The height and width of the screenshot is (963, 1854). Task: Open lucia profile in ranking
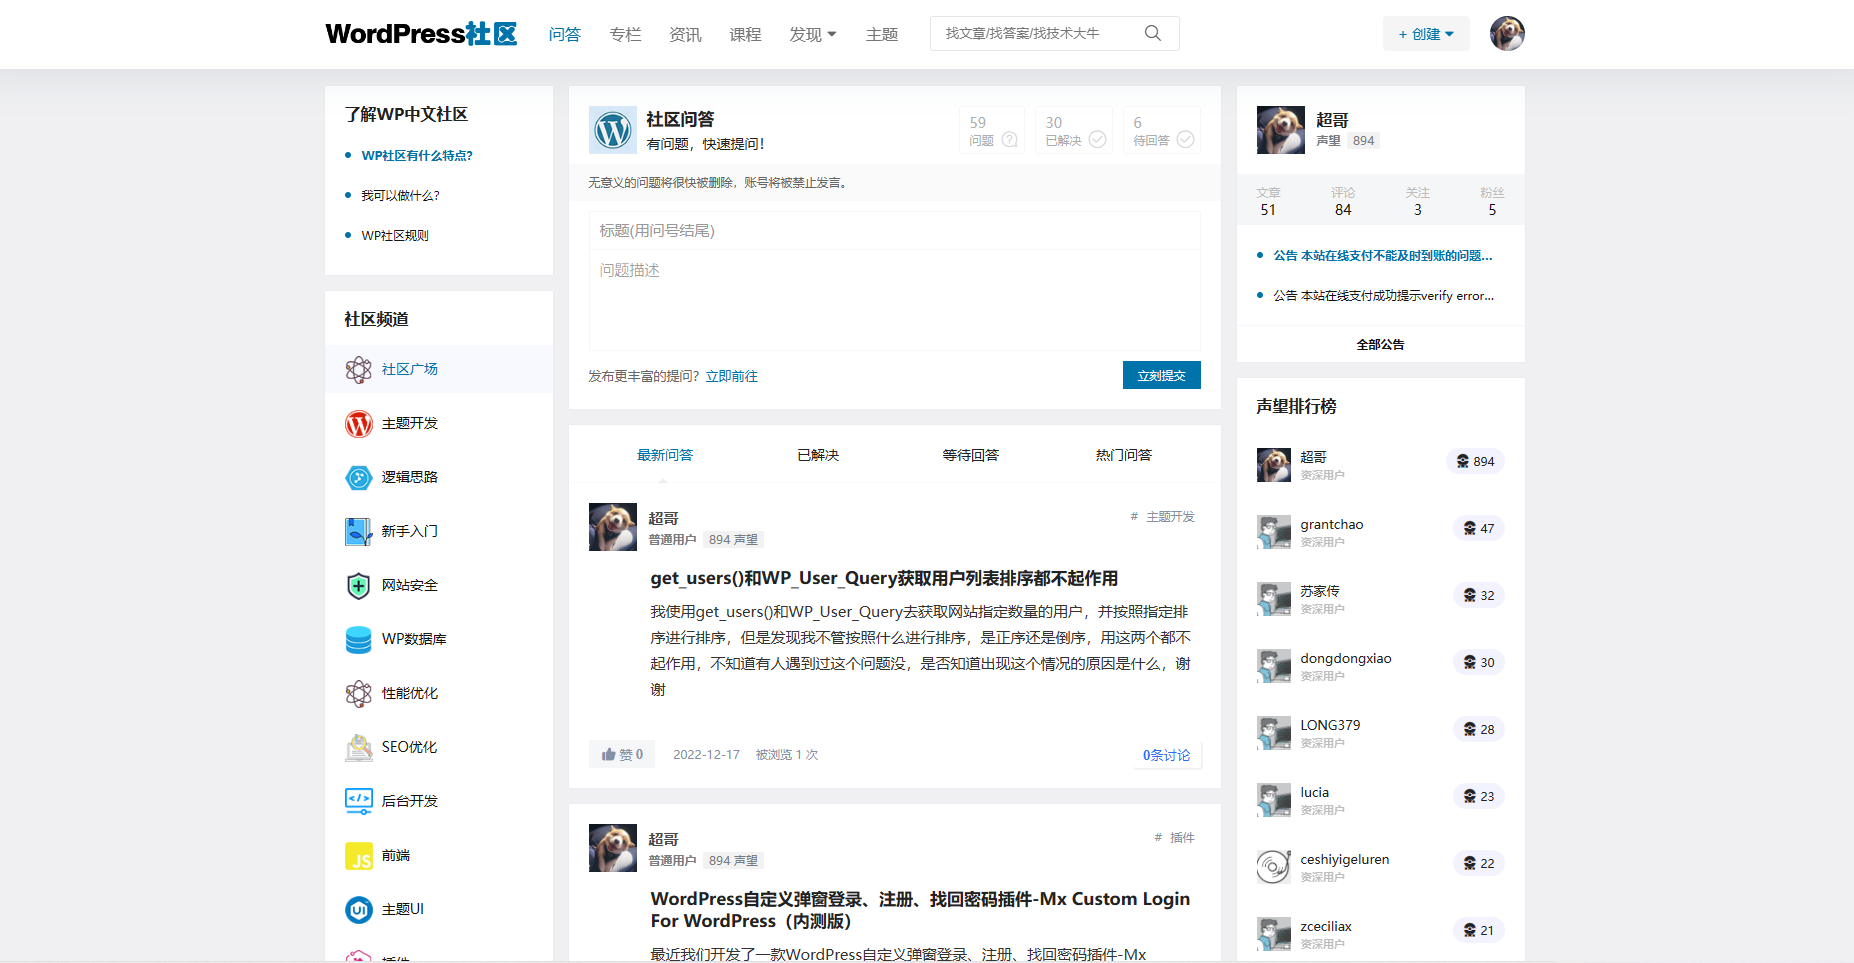1314,792
